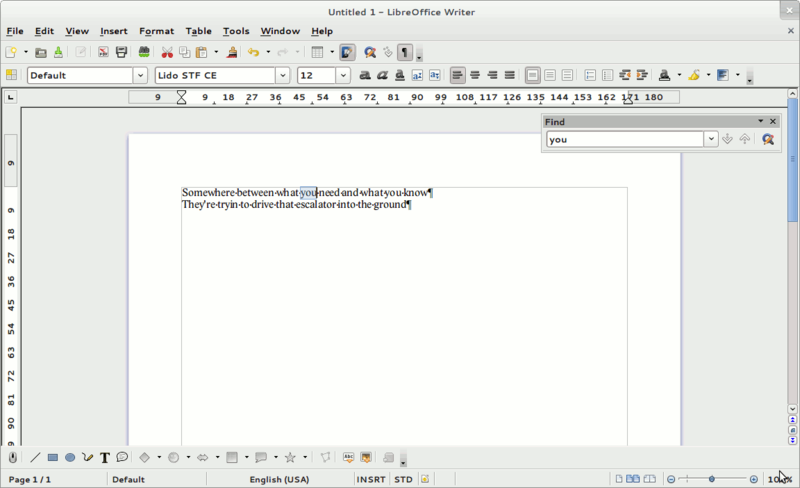Select the Rectangle drawing tool
This screenshot has width=800, height=488.
[x=53, y=457]
